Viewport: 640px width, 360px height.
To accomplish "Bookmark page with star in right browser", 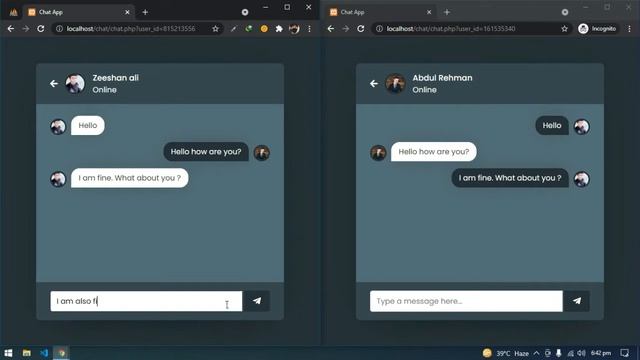I will coord(564,29).
